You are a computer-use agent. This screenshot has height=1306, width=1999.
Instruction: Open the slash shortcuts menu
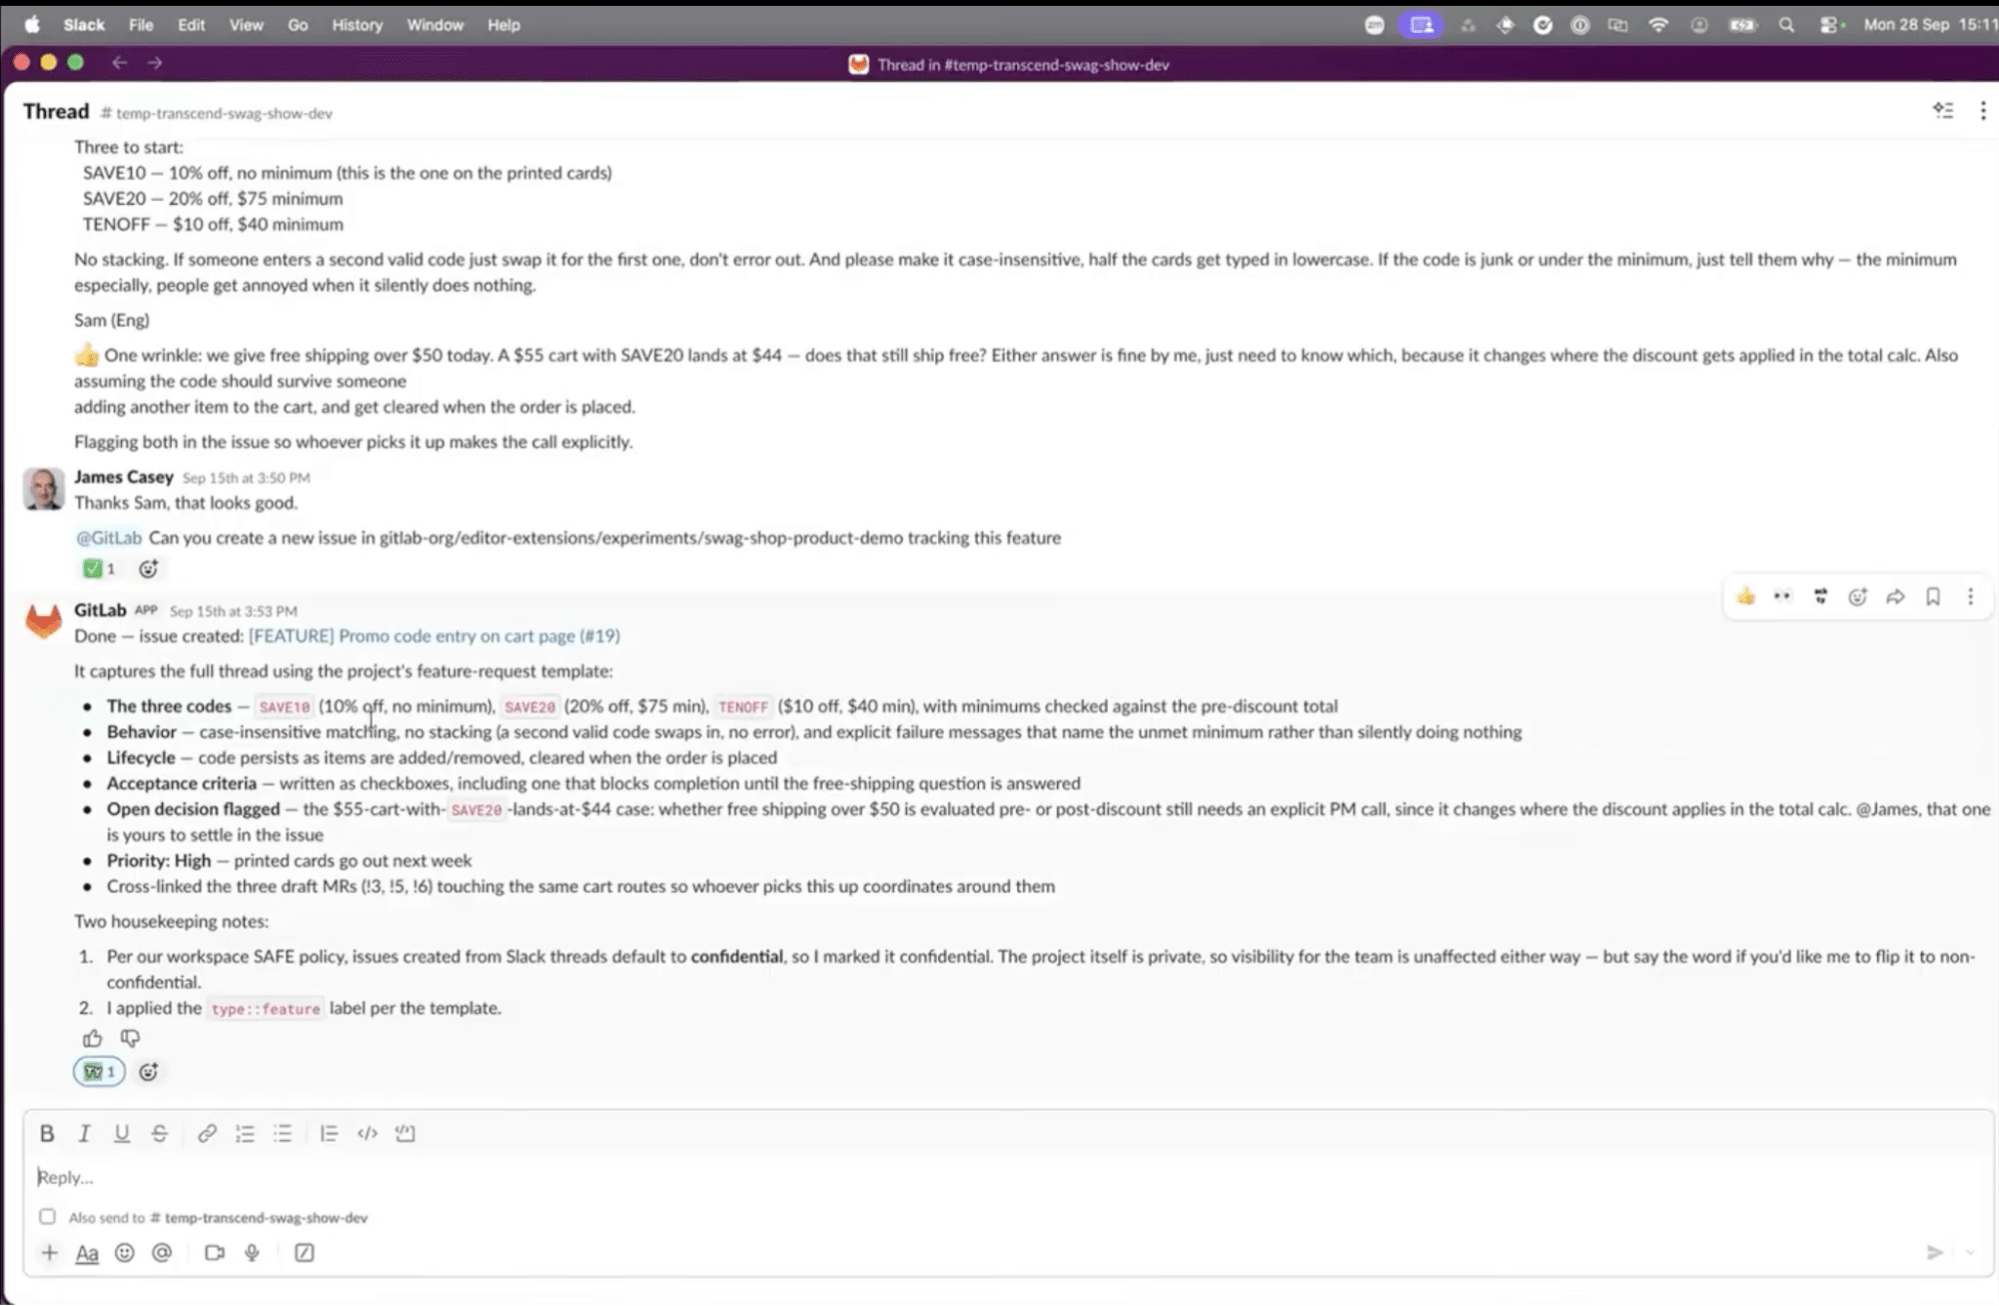(x=304, y=1253)
